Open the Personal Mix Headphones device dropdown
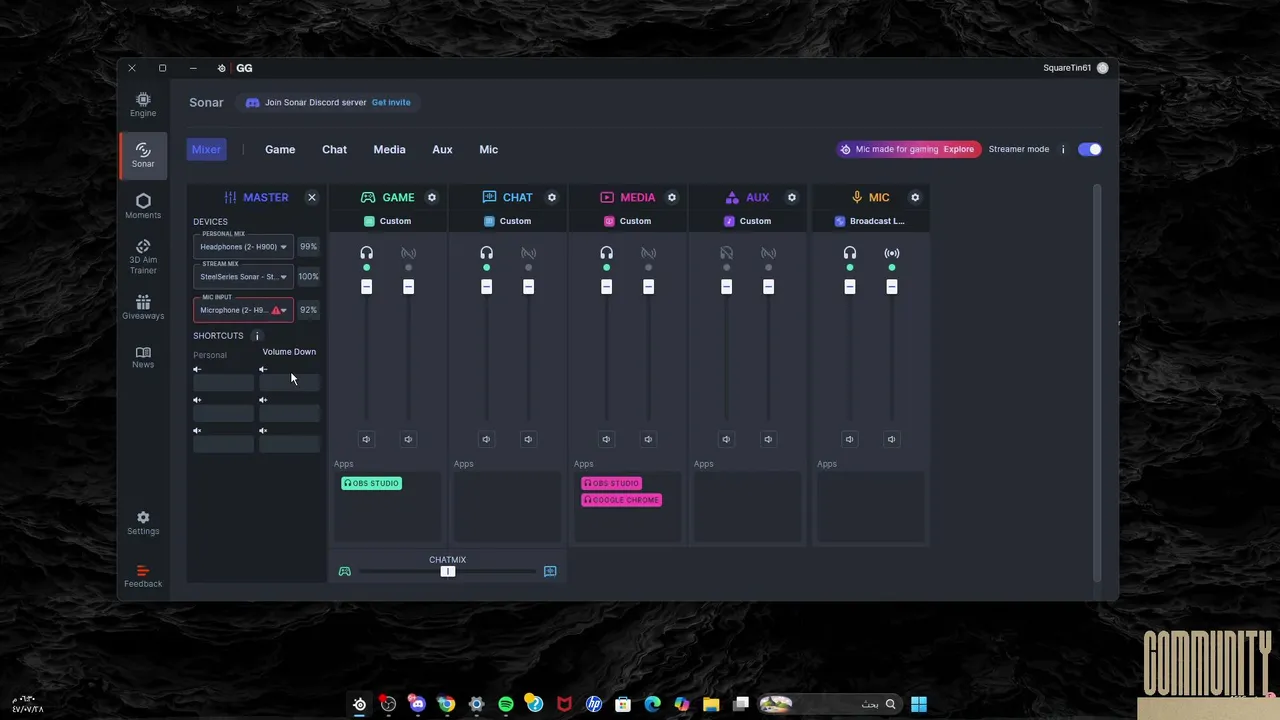The width and height of the screenshot is (1280, 720). (x=243, y=247)
